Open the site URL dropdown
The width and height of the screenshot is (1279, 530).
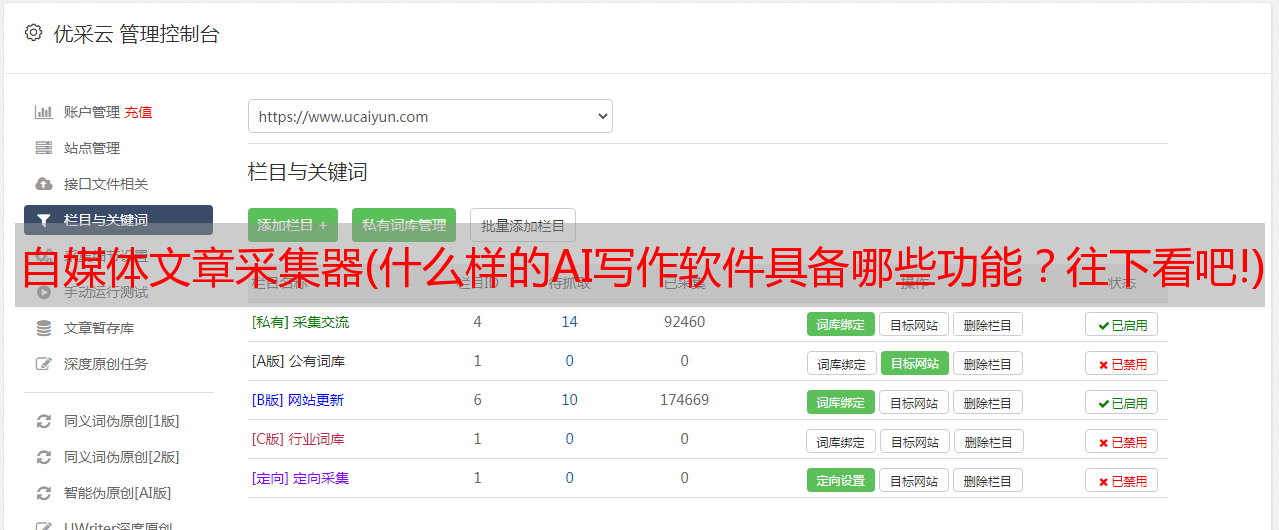[430, 116]
